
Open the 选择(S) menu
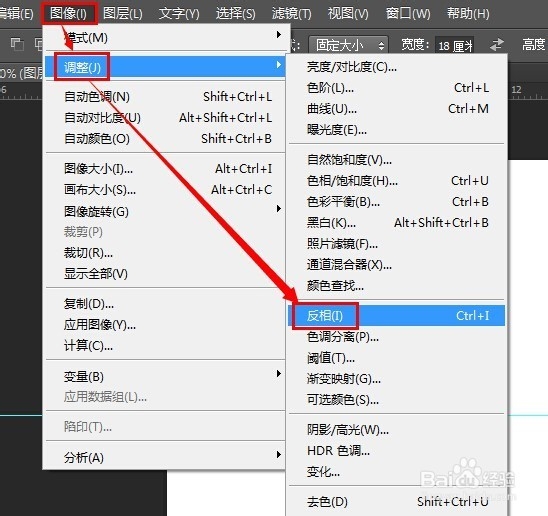coord(235,14)
